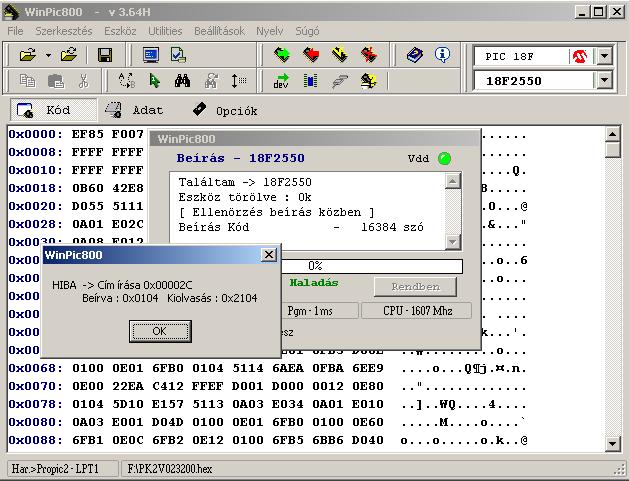
Task: Open the Szerkesztés menu
Action: point(64,31)
